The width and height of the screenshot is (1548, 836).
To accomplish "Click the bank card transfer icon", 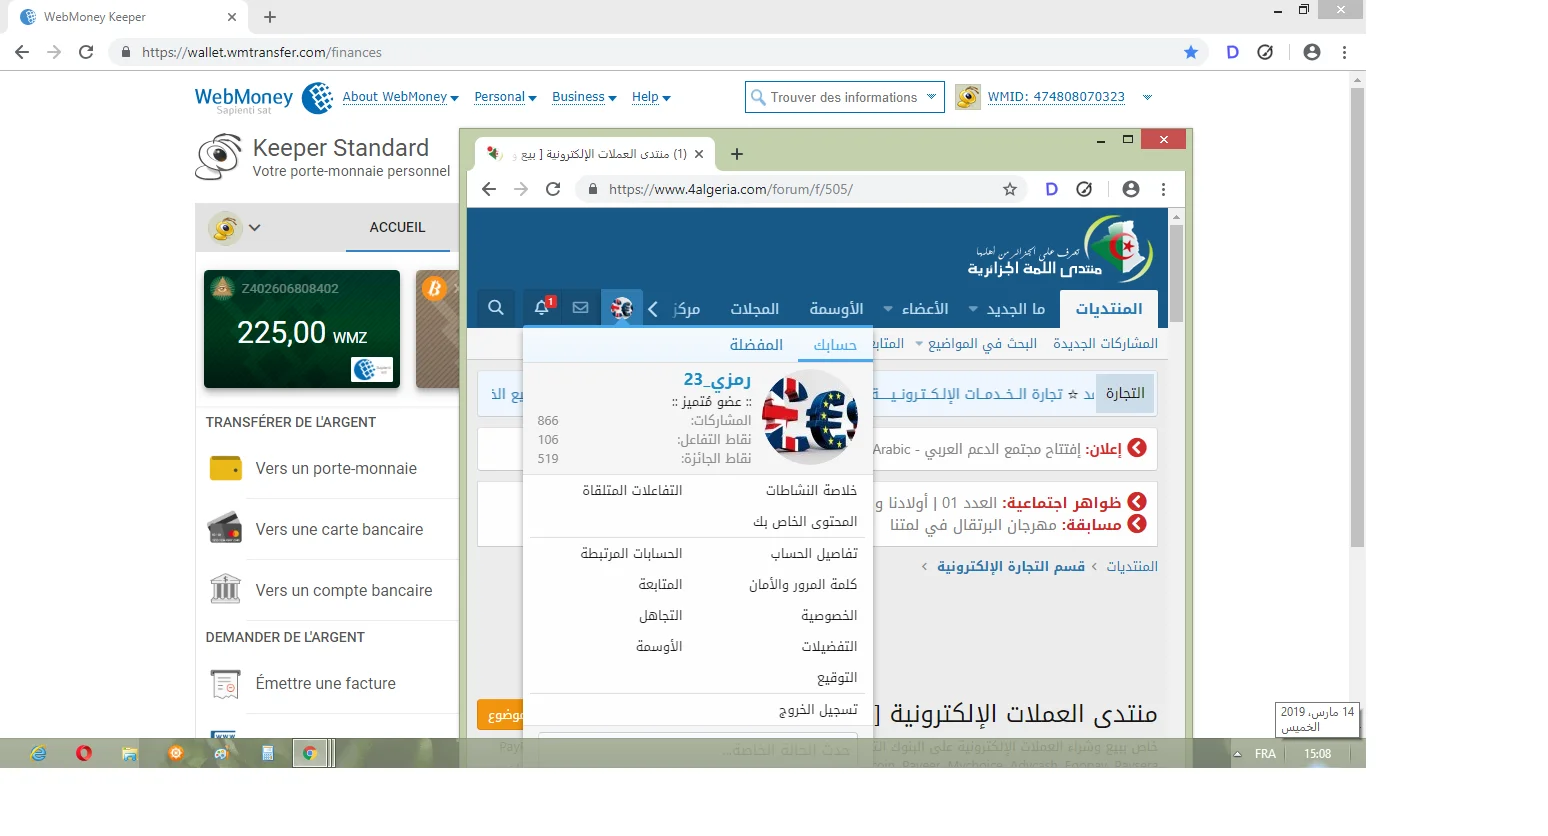I will (x=225, y=529).
